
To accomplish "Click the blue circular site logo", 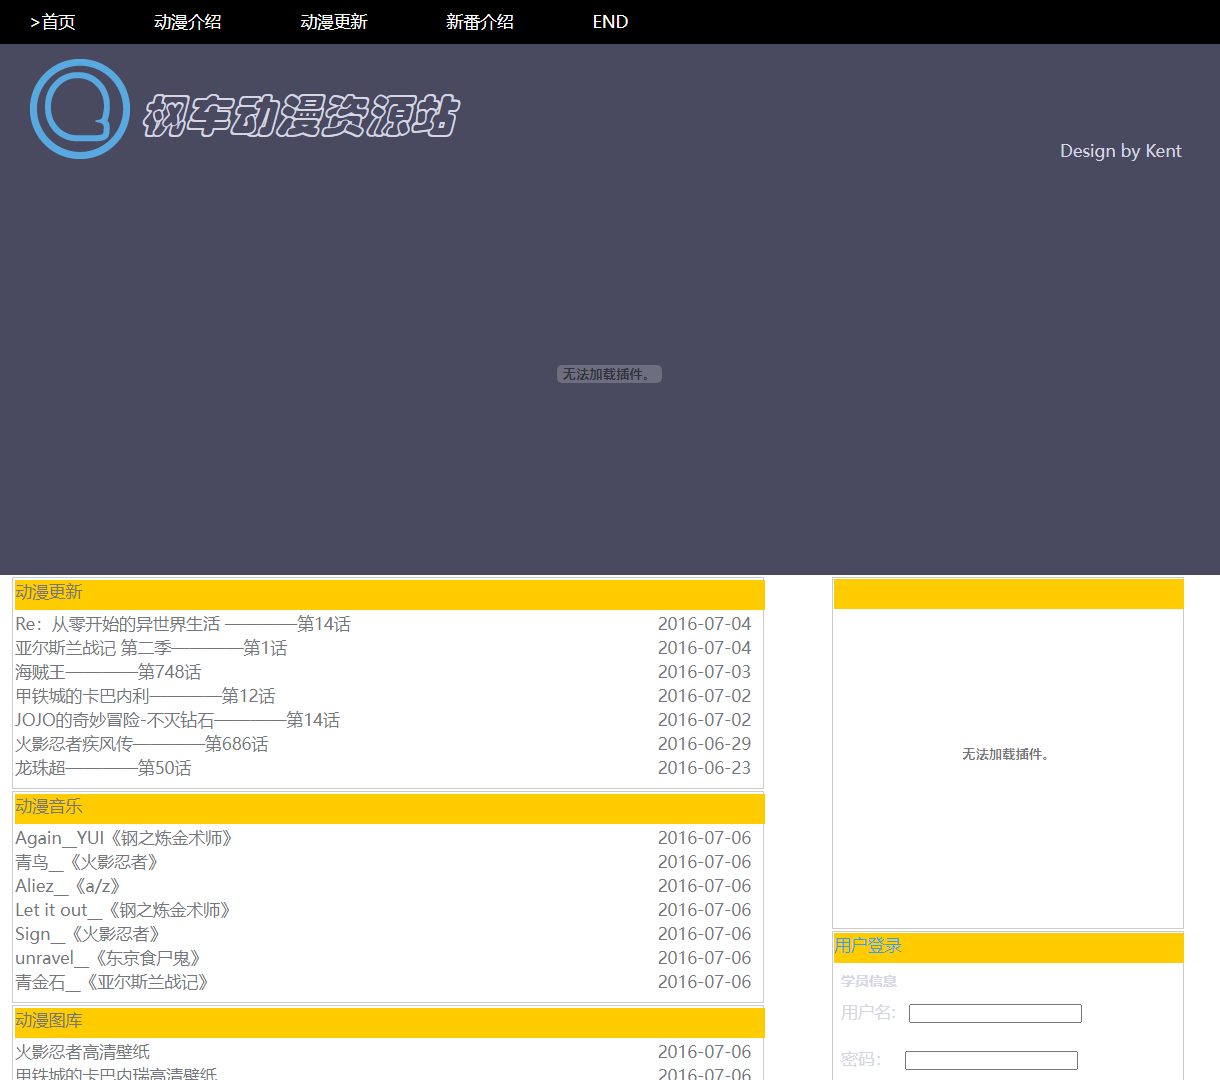I will point(80,109).
